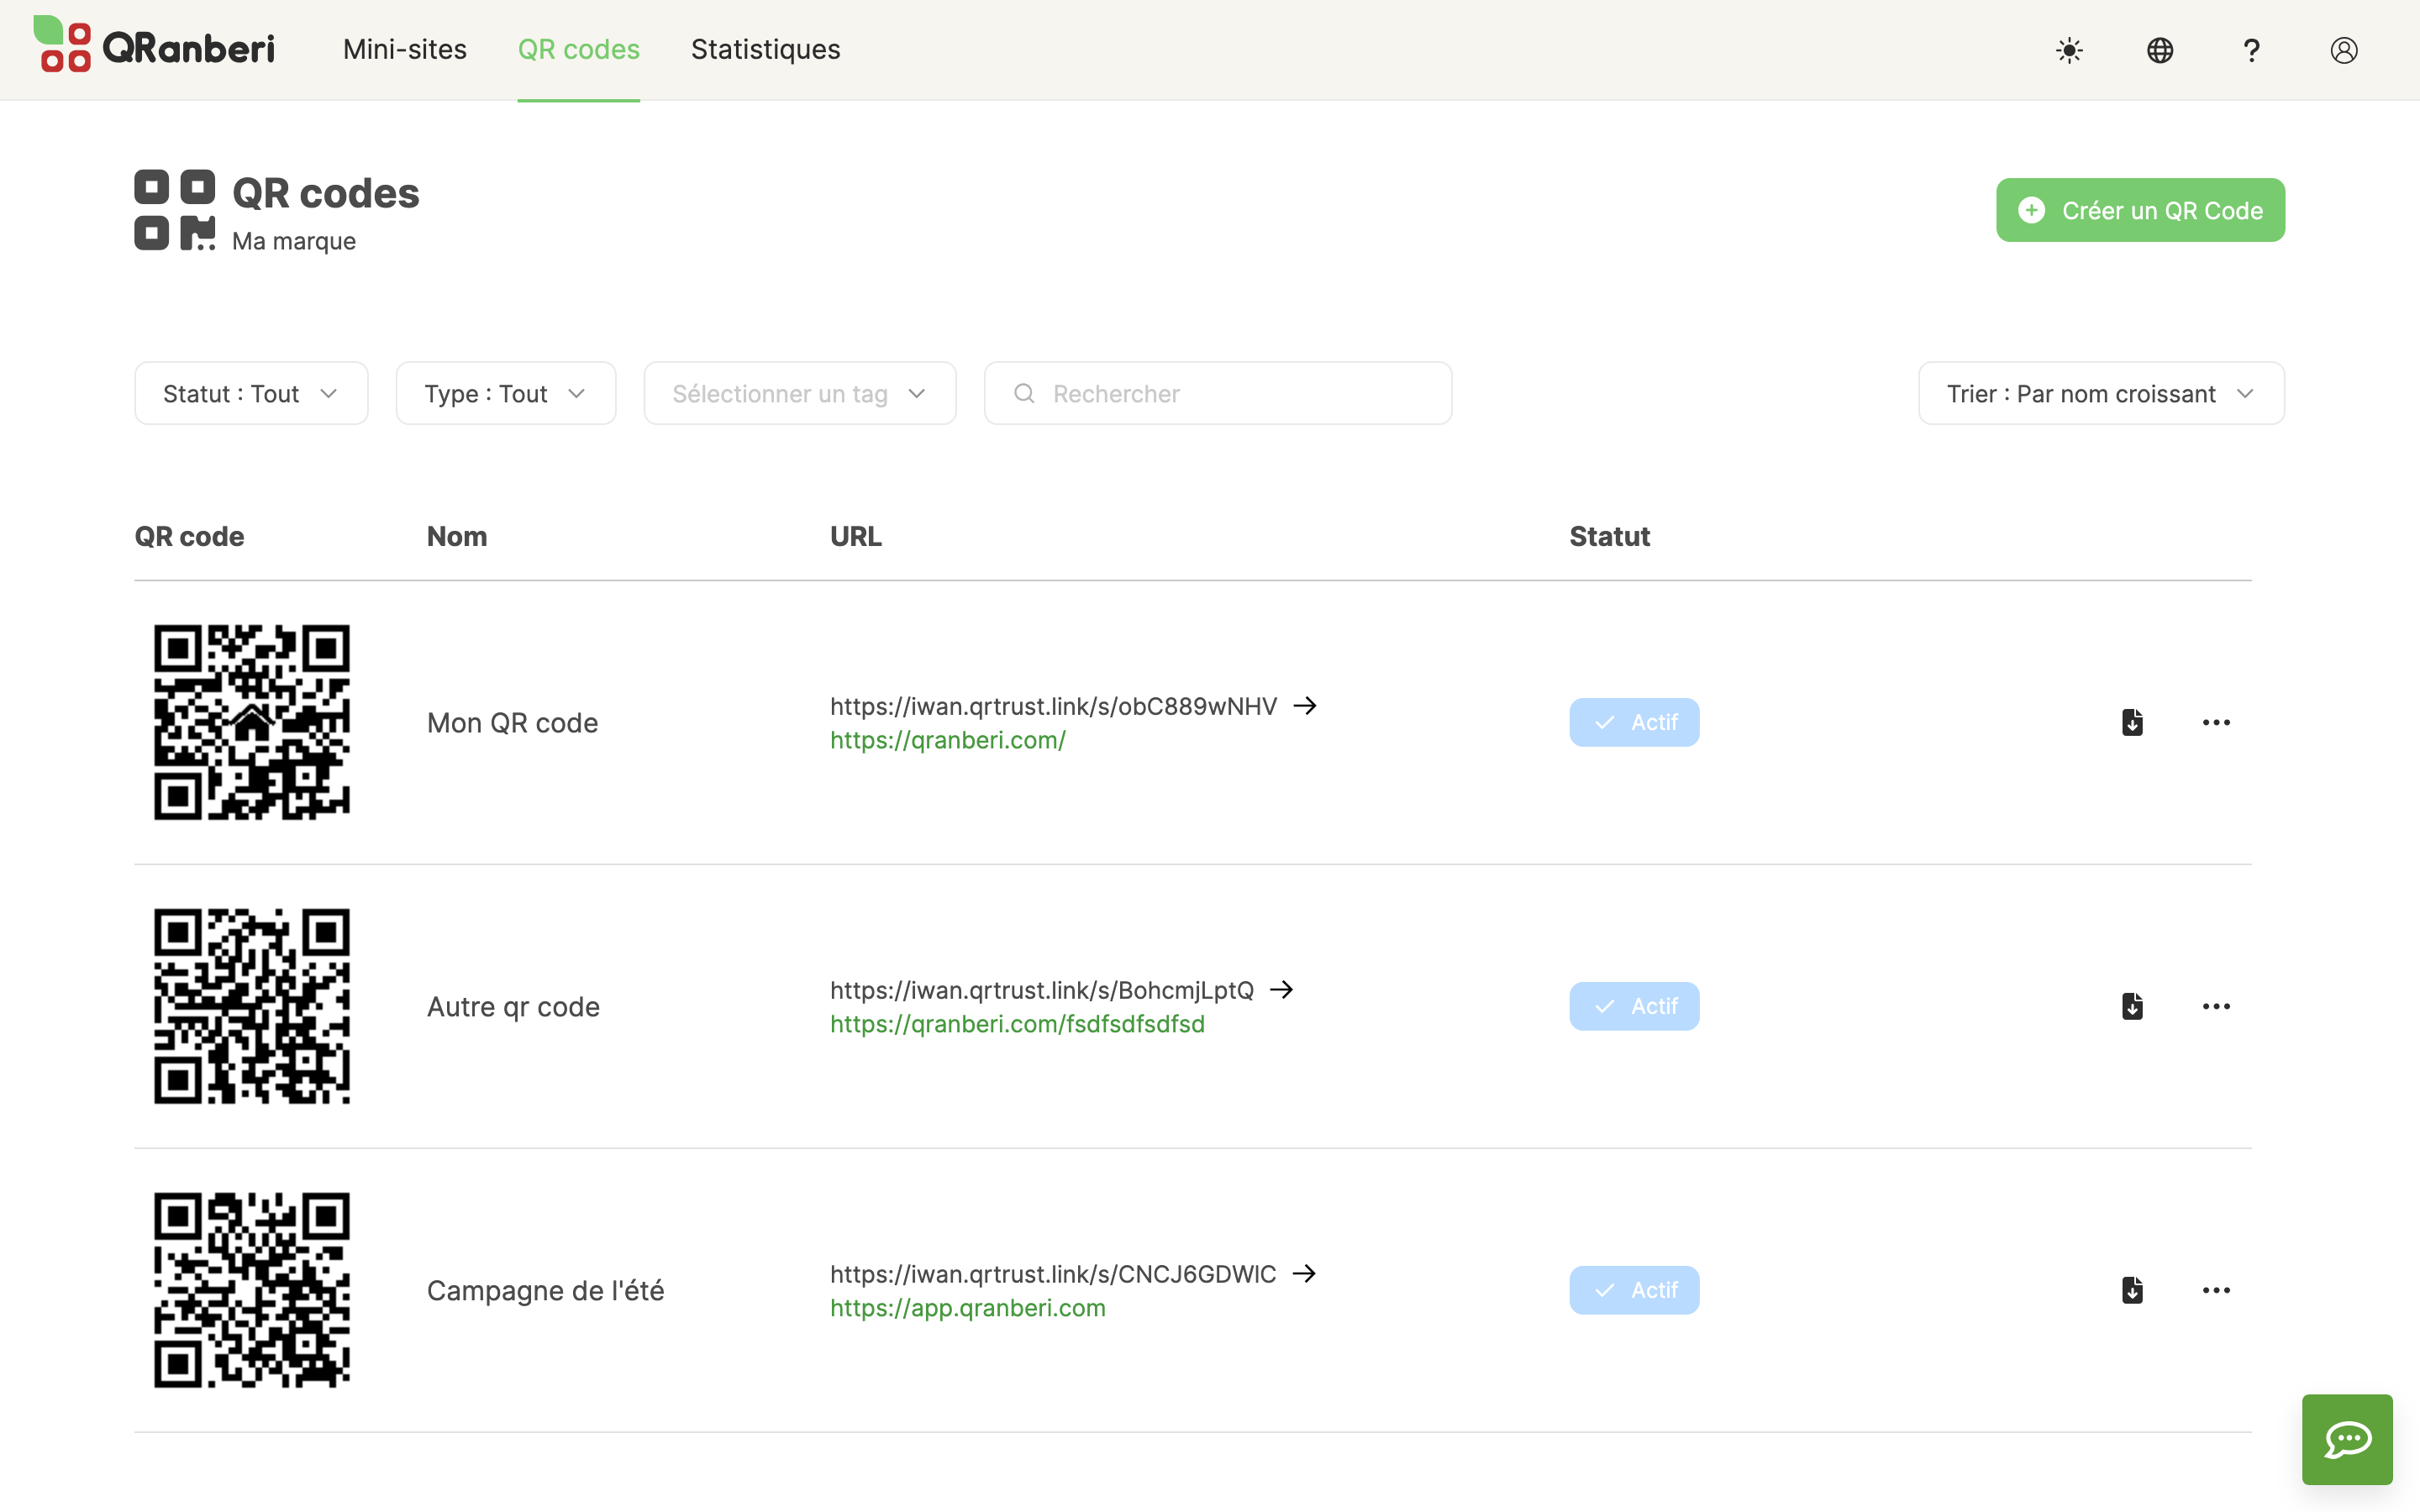
Task: Click Actif status badge for Autre qr code
Action: click(1634, 1006)
